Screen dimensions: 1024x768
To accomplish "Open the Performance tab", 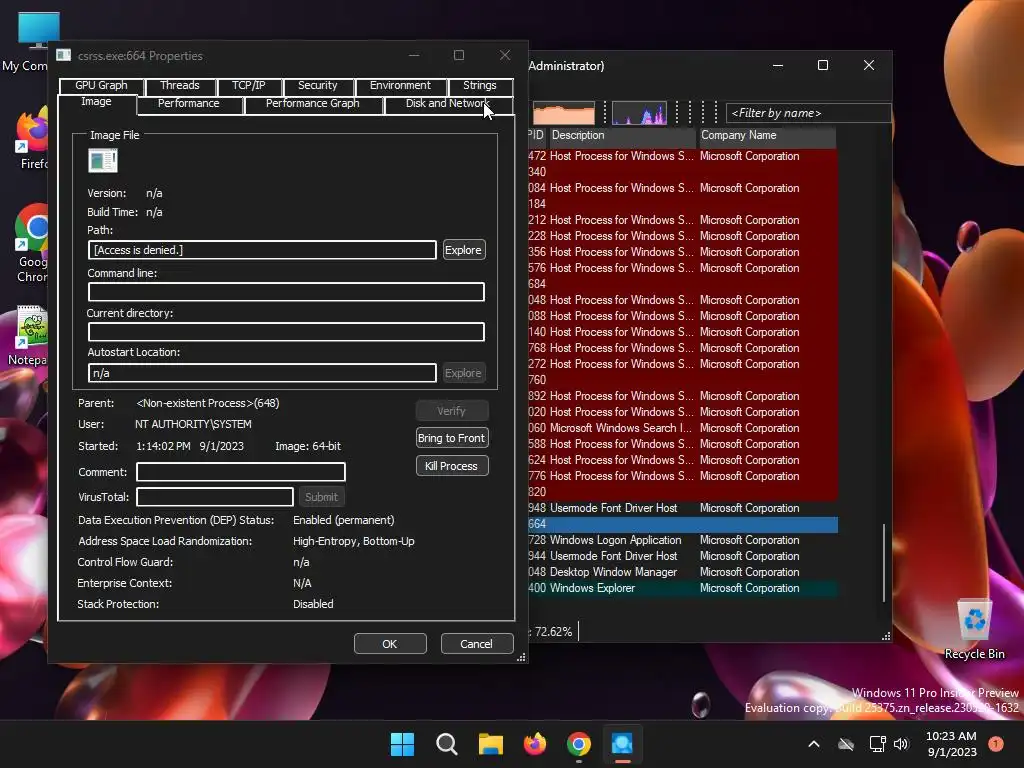I will [189, 104].
